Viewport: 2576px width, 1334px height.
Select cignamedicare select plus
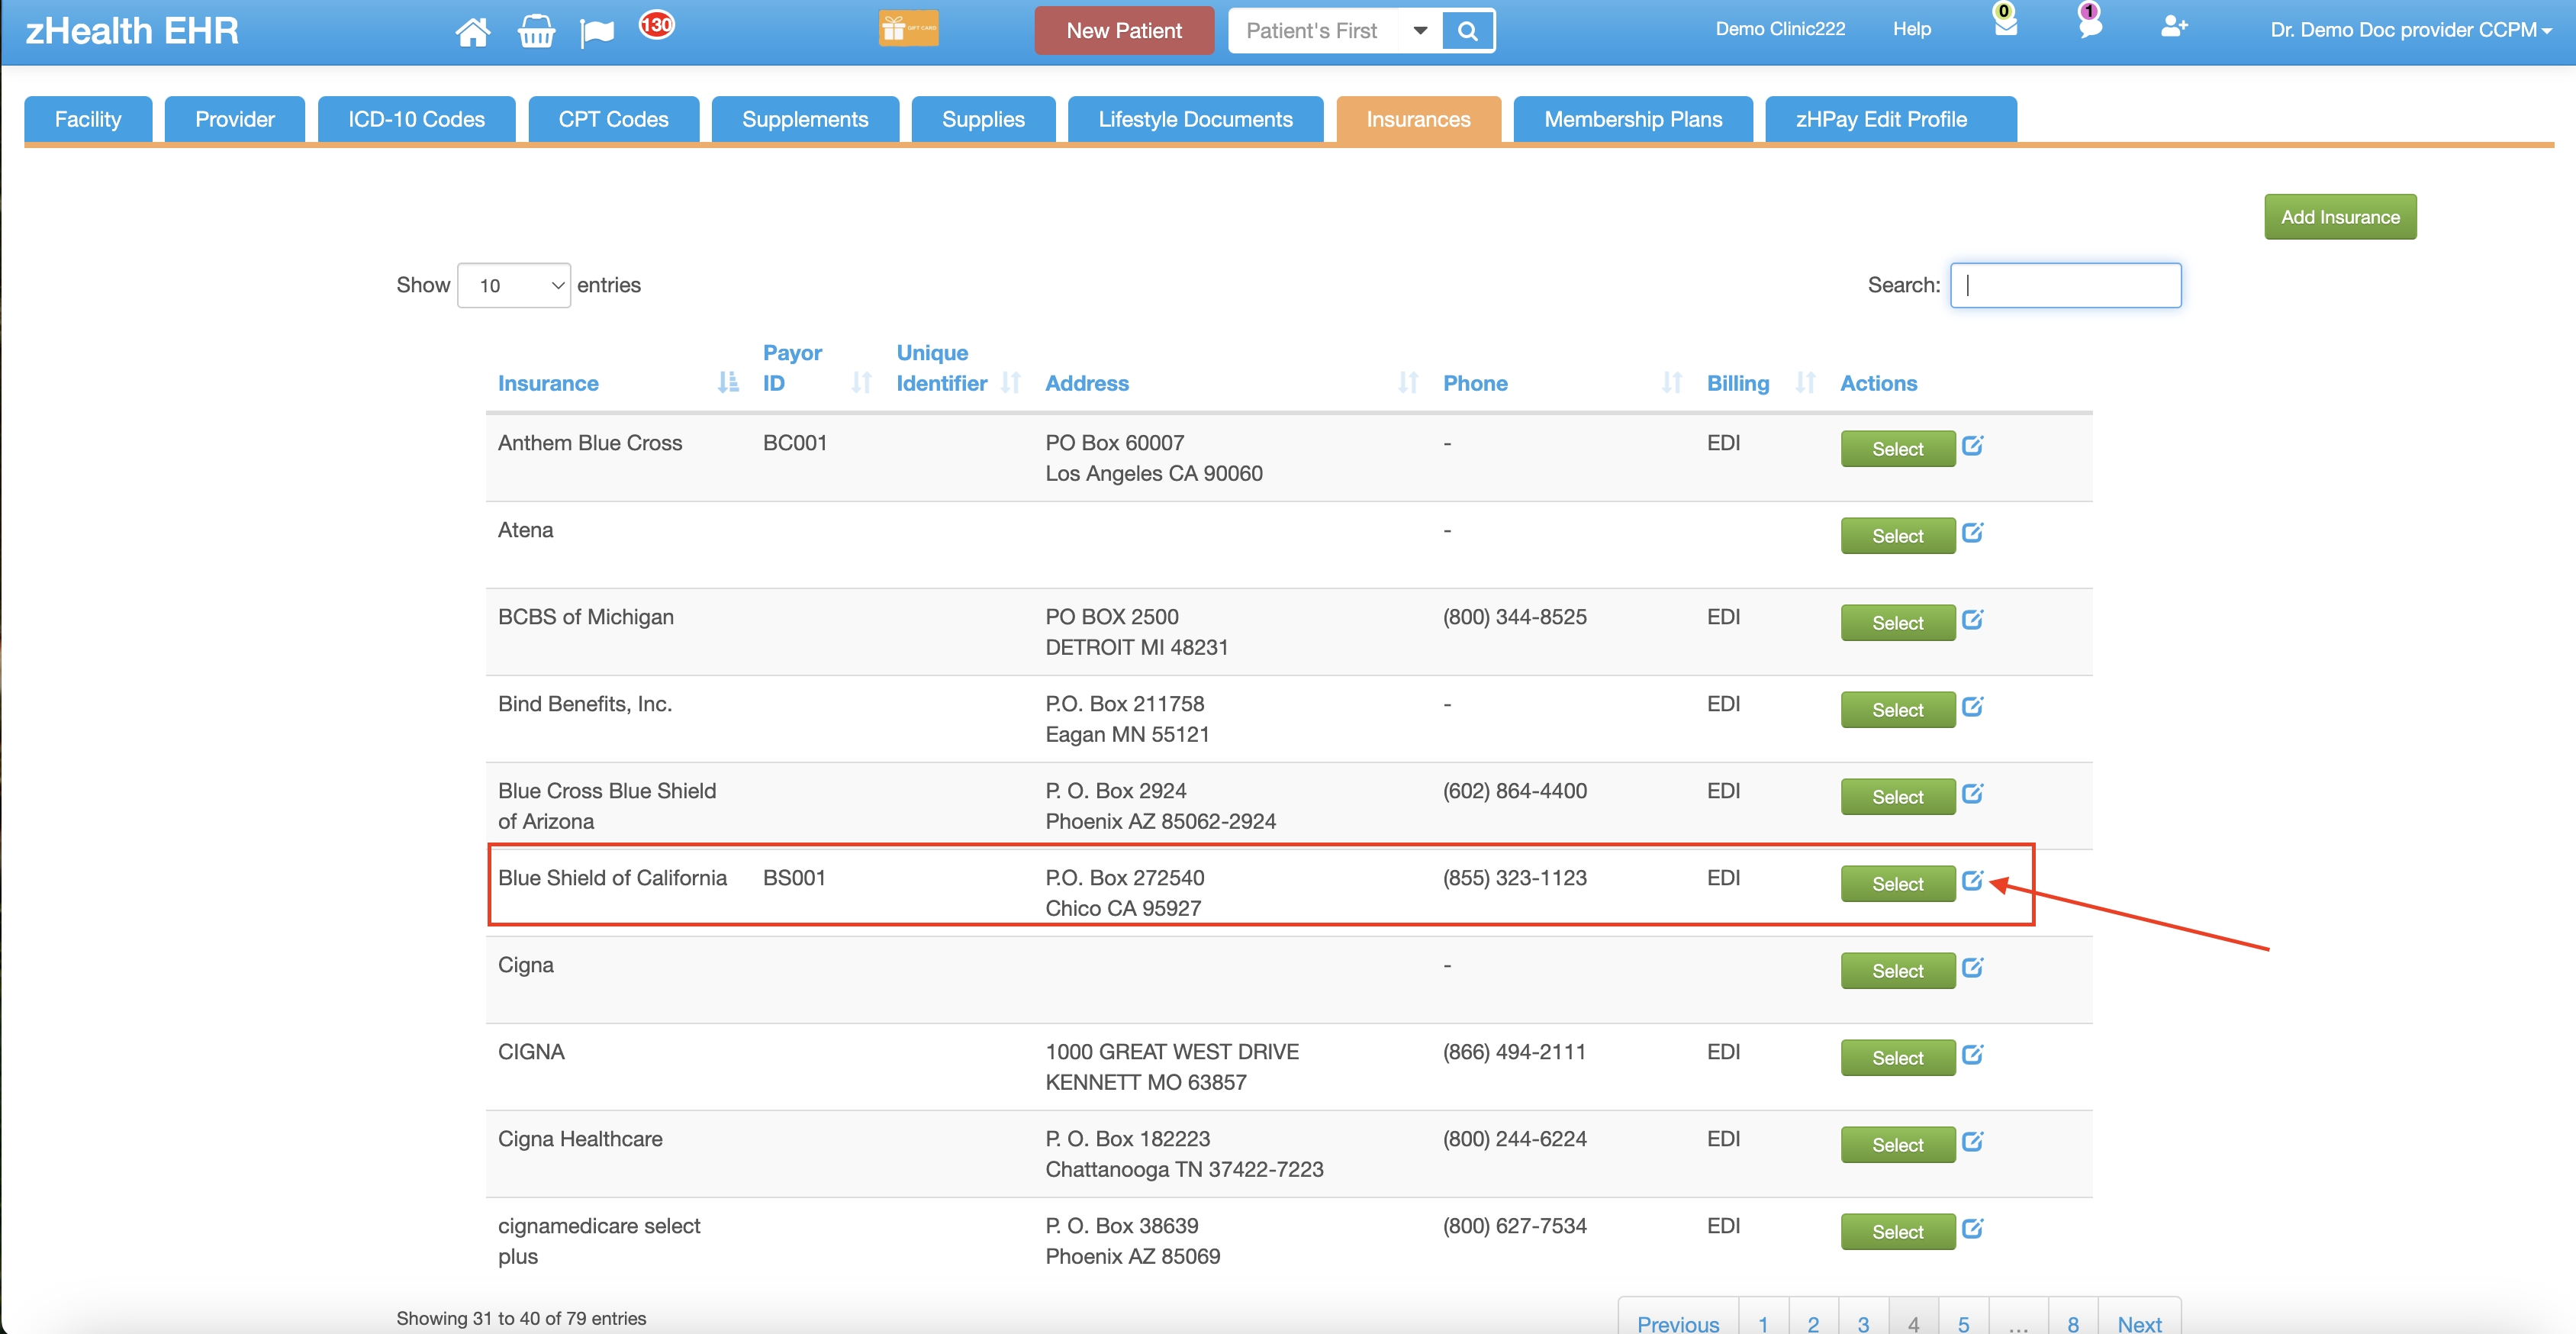click(x=1897, y=1232)
